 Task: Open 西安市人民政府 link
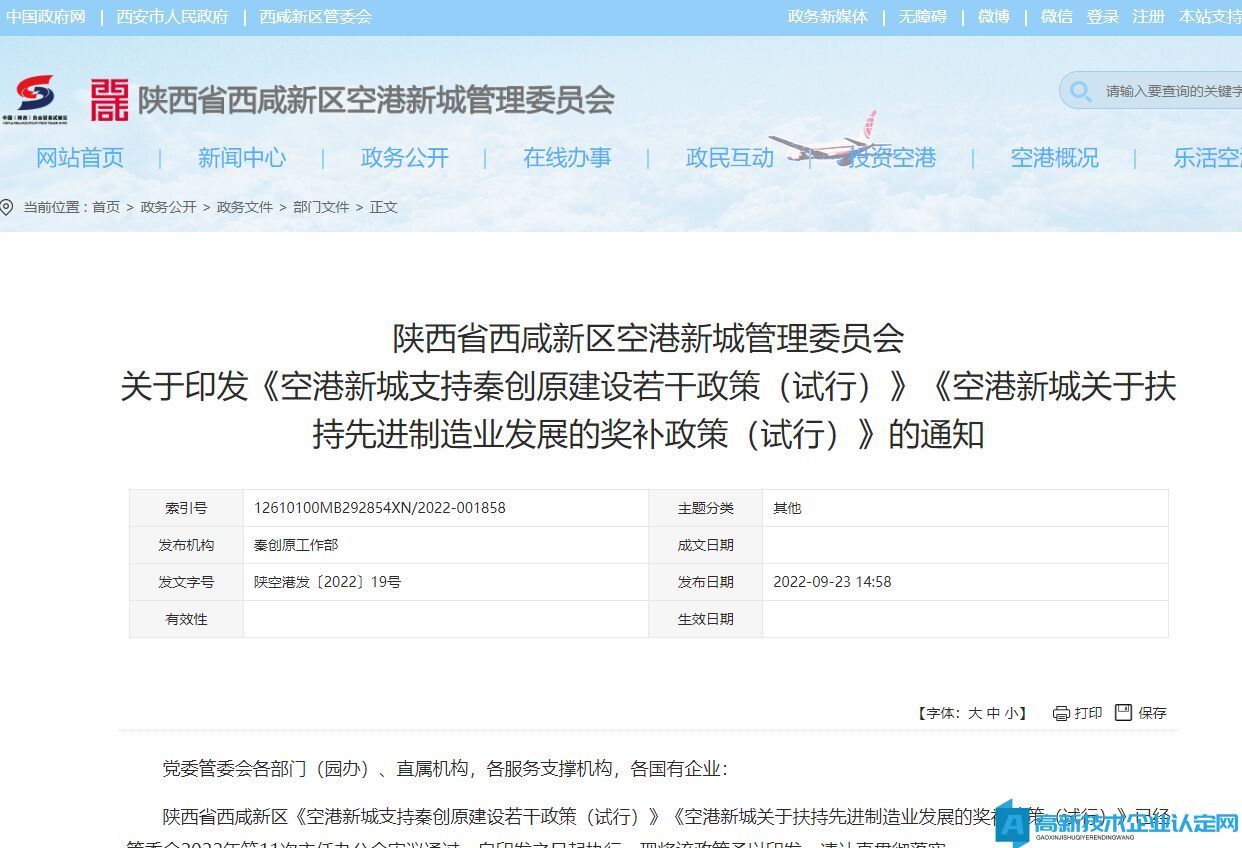[172, 17]
